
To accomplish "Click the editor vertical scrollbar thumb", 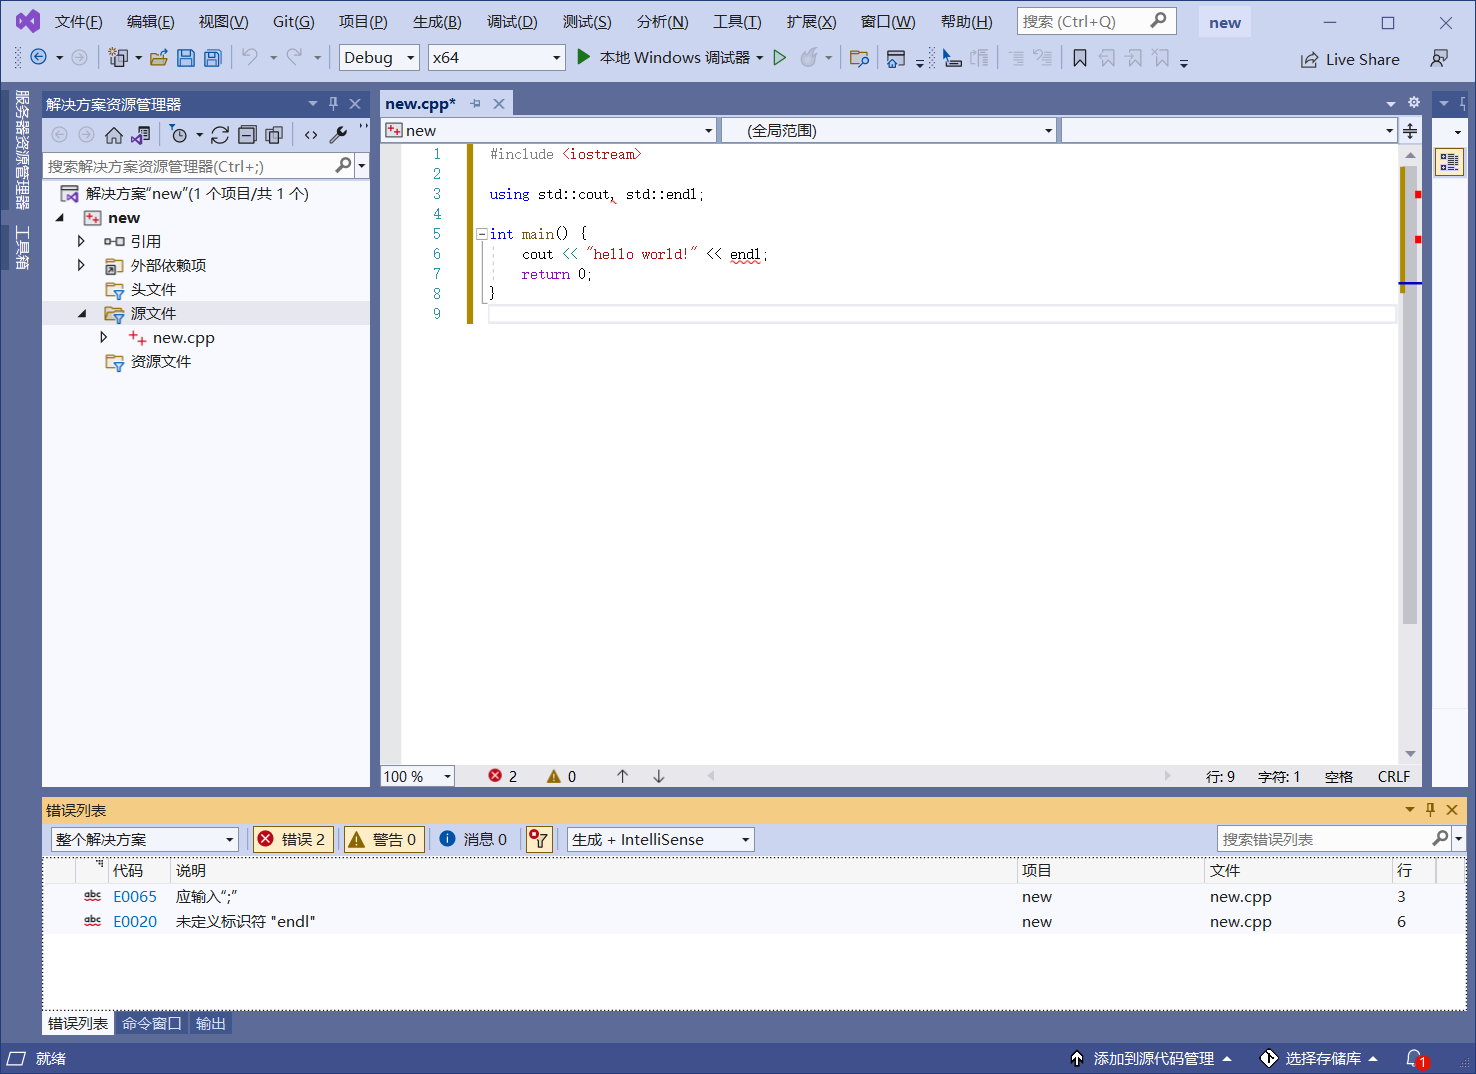I will [1410, 395].
